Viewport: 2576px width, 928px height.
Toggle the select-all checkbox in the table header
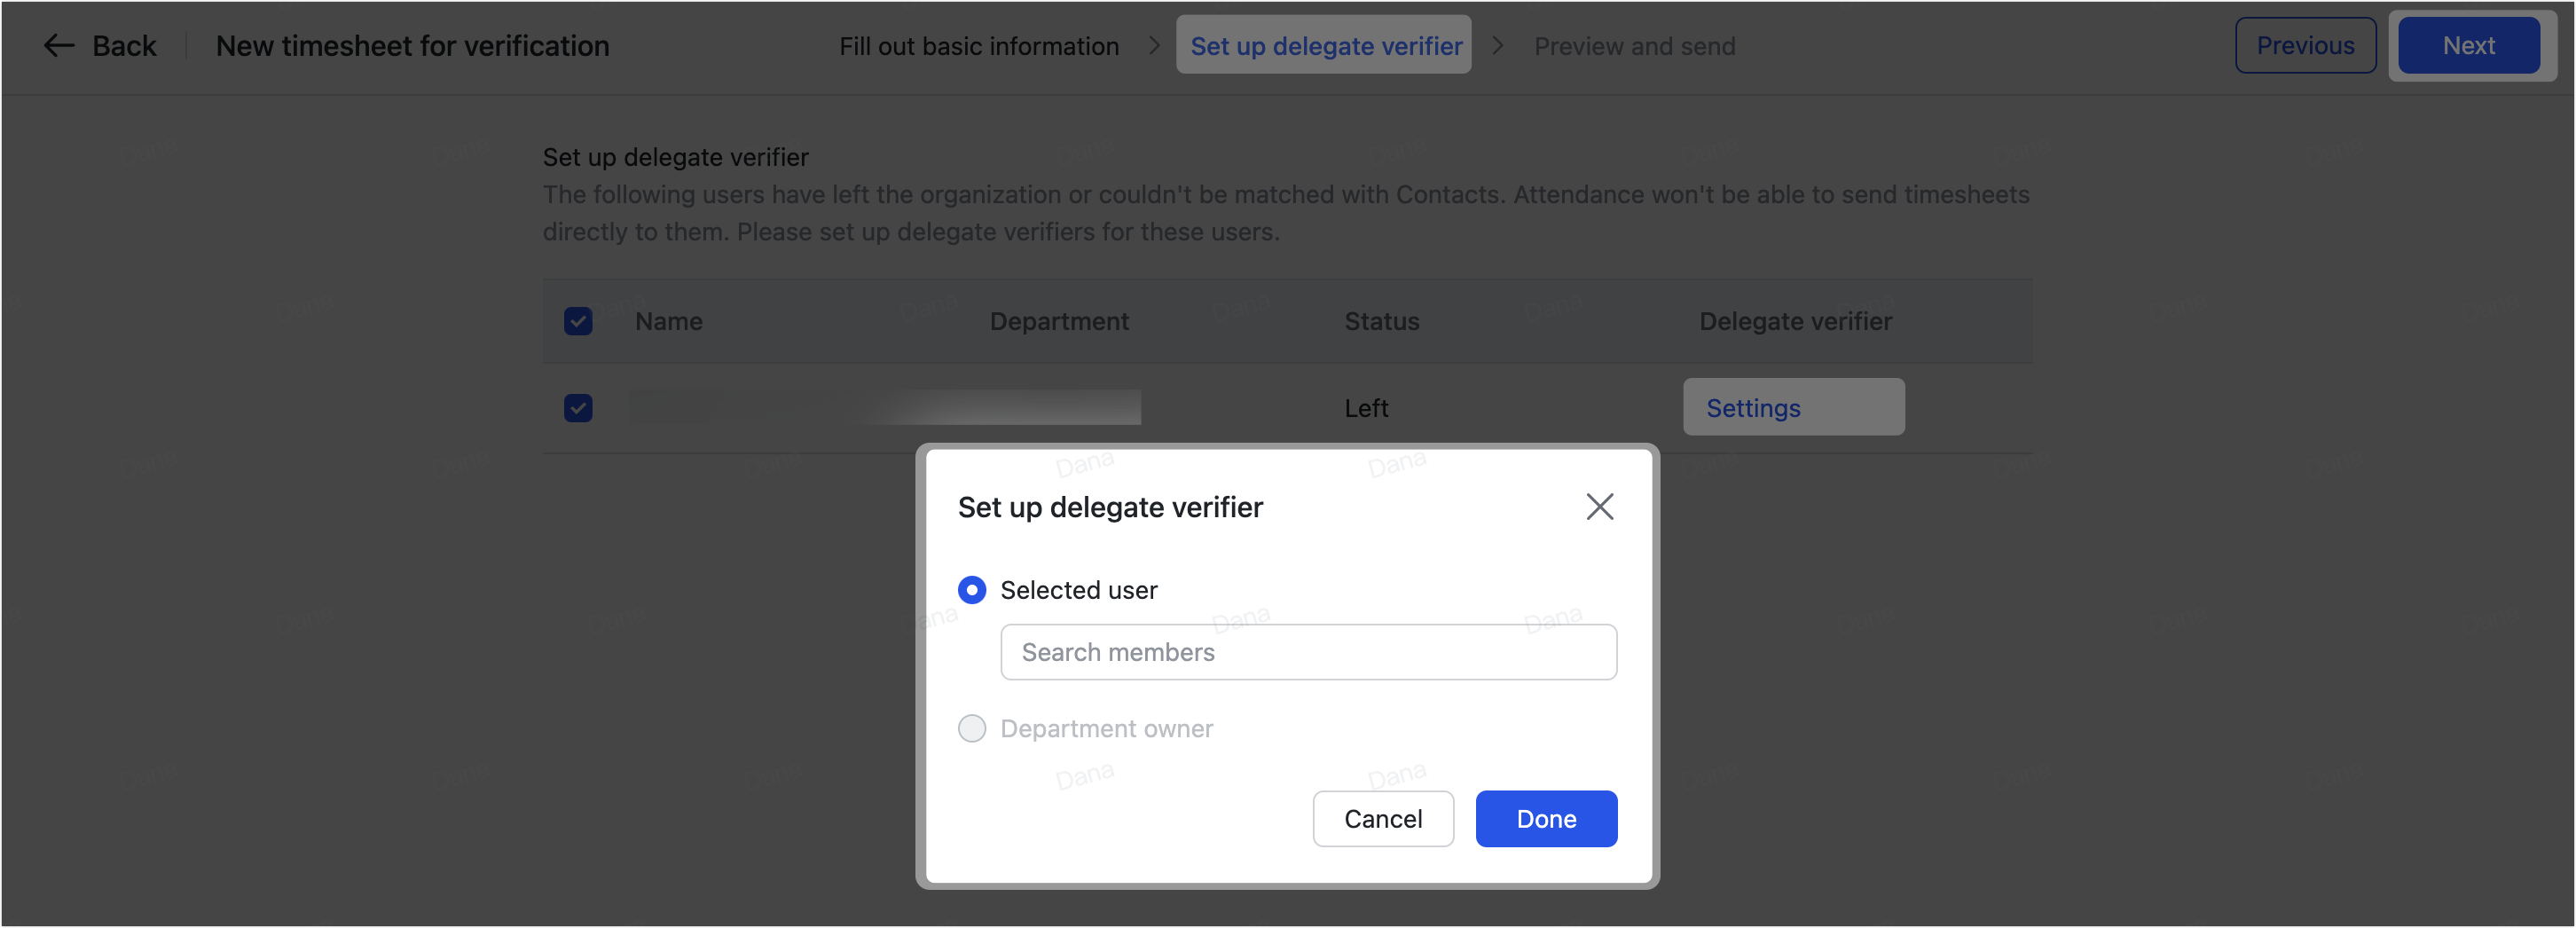pos(578,321)
